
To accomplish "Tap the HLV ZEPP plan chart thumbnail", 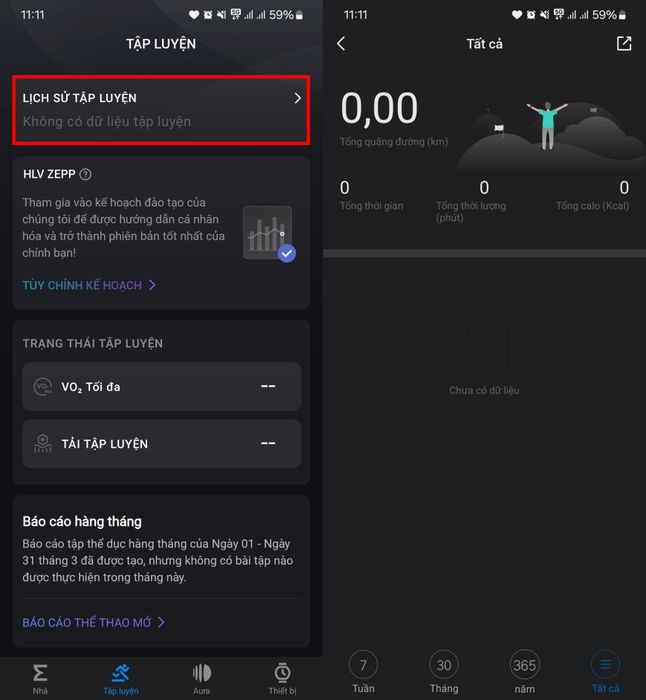I will pyautogui.click(x=269, y=233).
